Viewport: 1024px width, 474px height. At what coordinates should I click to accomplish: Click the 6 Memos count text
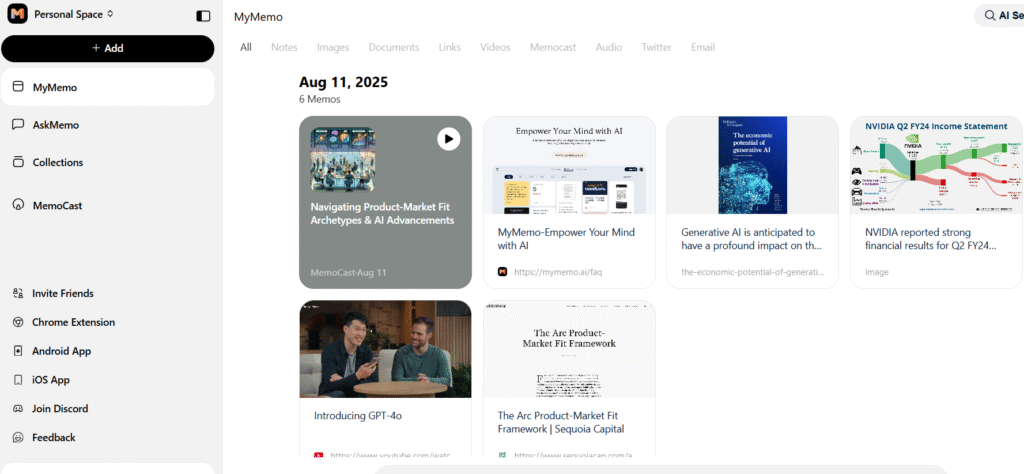tap(320, 99)
